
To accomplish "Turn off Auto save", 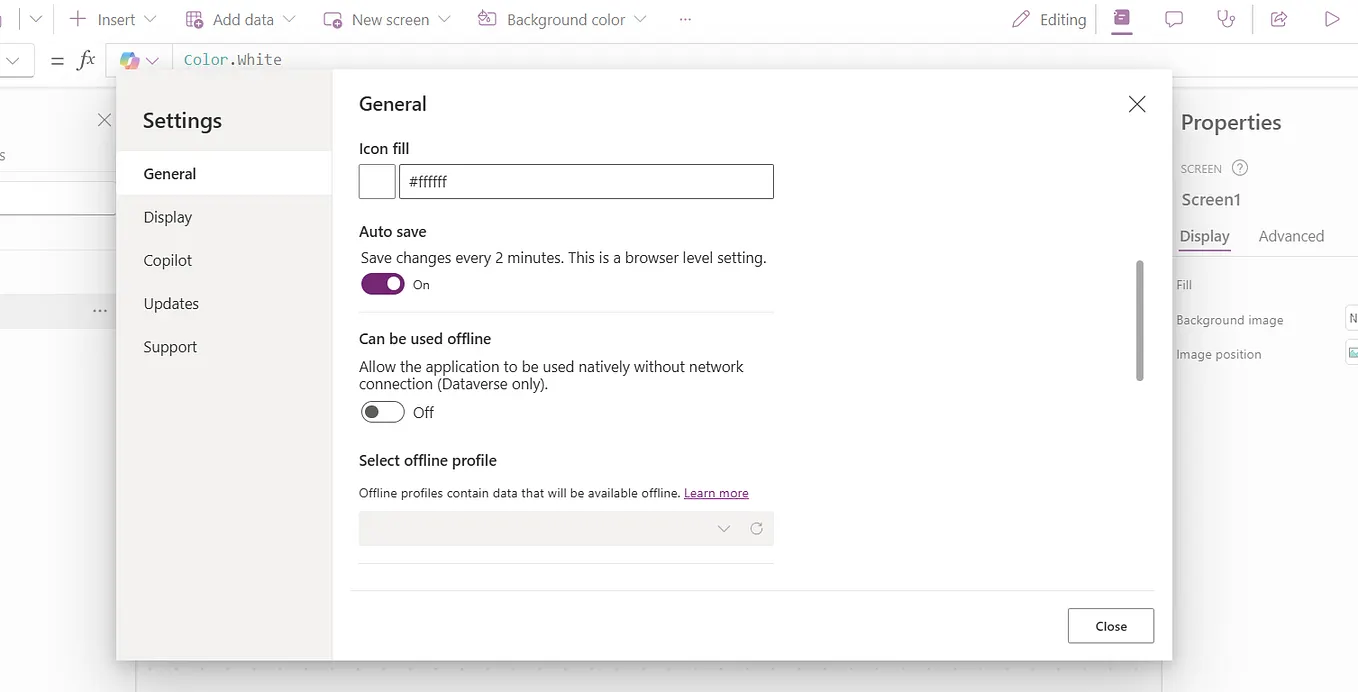I will point(382,284).
